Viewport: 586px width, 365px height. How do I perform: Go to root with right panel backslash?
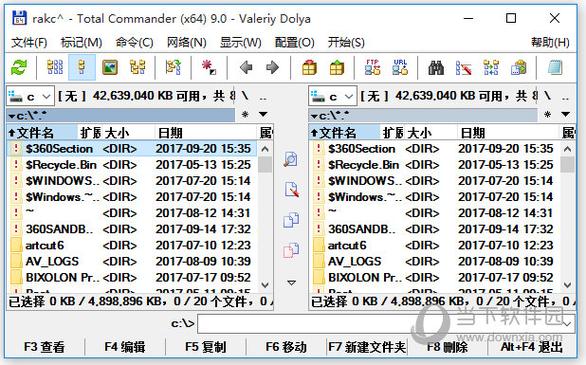547,96
